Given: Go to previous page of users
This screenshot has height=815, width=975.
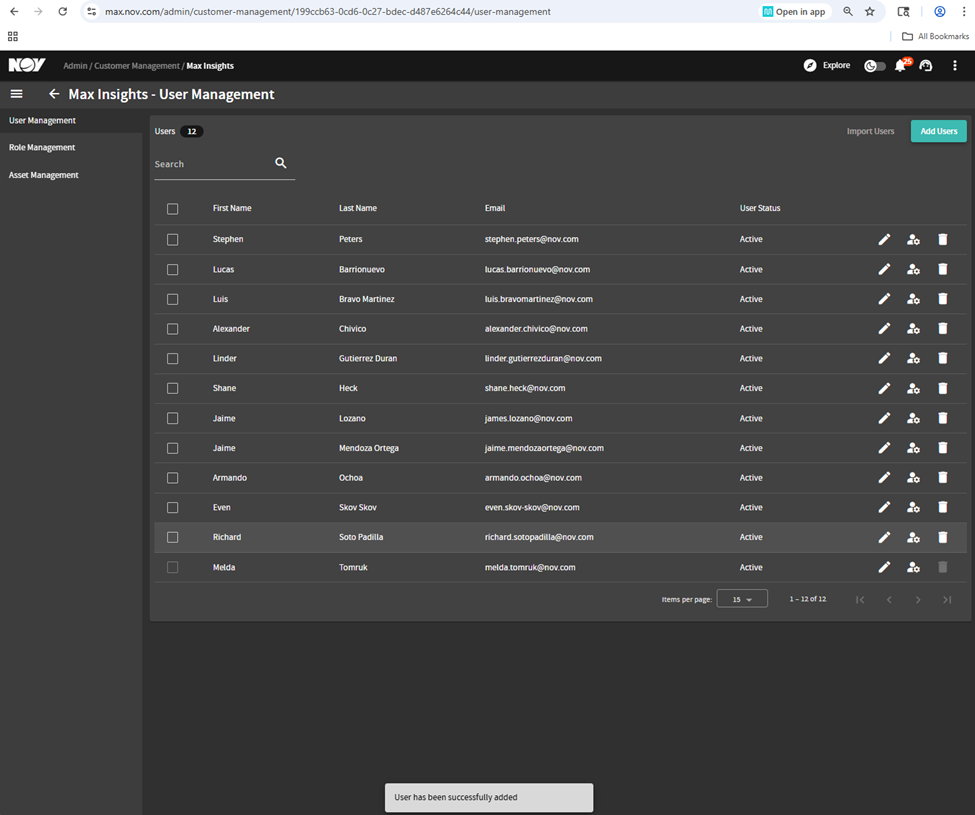Looking at the screenshot, I should (x=889, y=599).
